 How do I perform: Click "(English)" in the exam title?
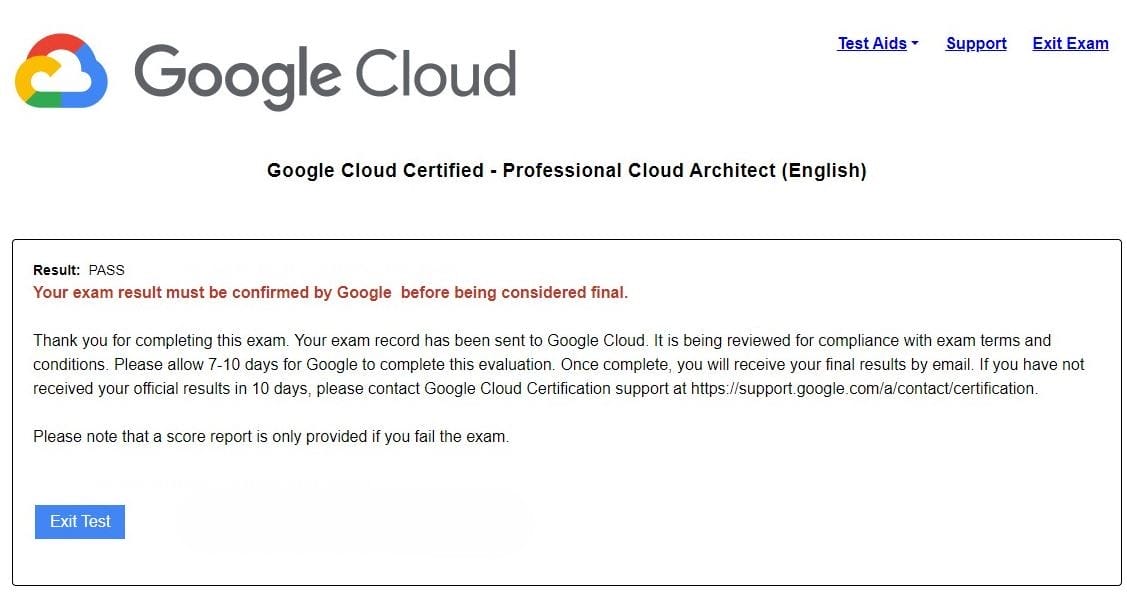click(x=825, y=170)
